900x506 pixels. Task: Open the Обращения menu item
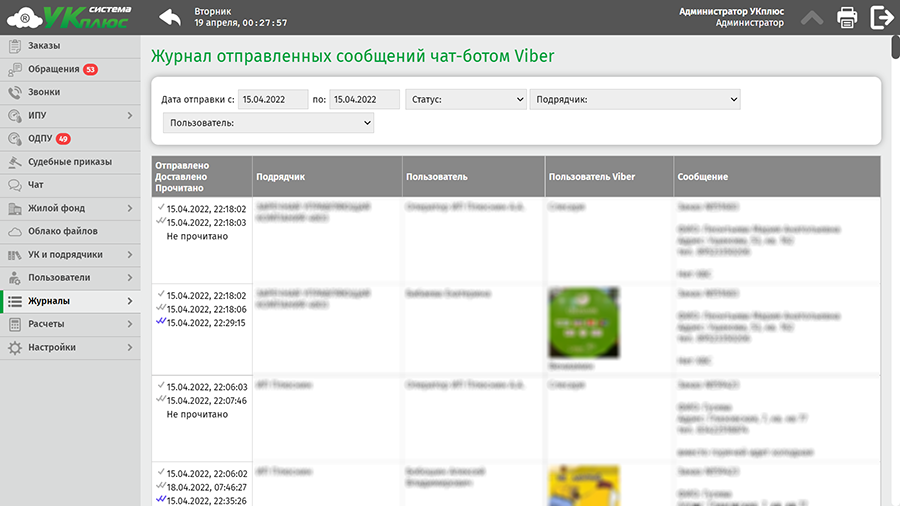(x=70, y=69)
